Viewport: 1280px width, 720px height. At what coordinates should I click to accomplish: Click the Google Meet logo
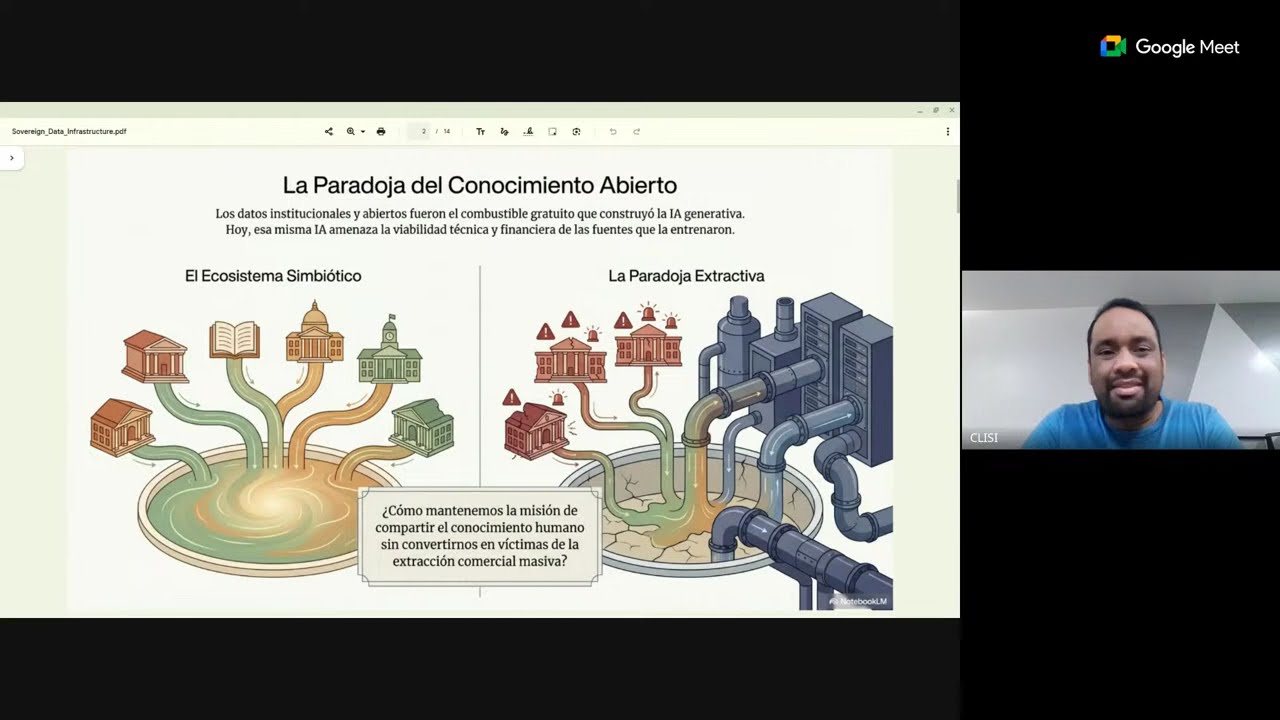pos(1169,47)
